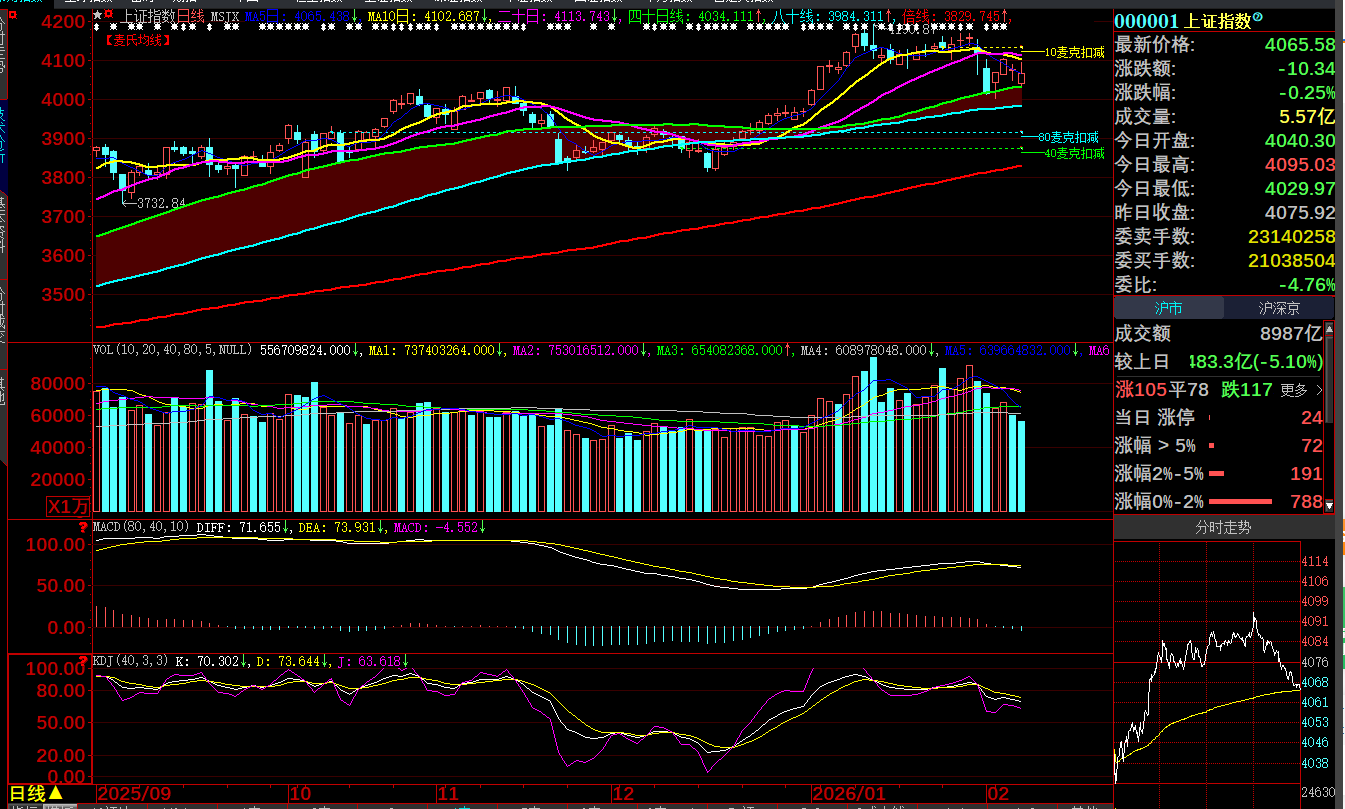Click the KDJ indicator help question mark

(x=84, y=660)
